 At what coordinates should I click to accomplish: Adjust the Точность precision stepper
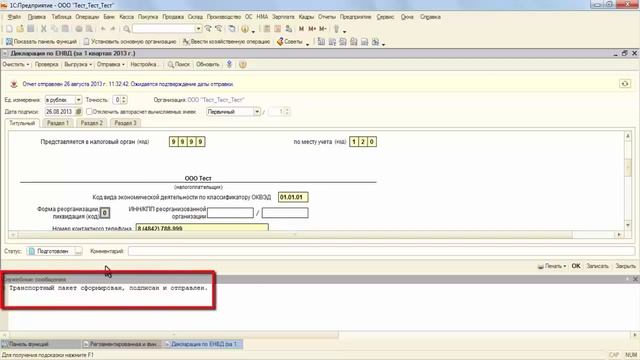pos(124,100)
